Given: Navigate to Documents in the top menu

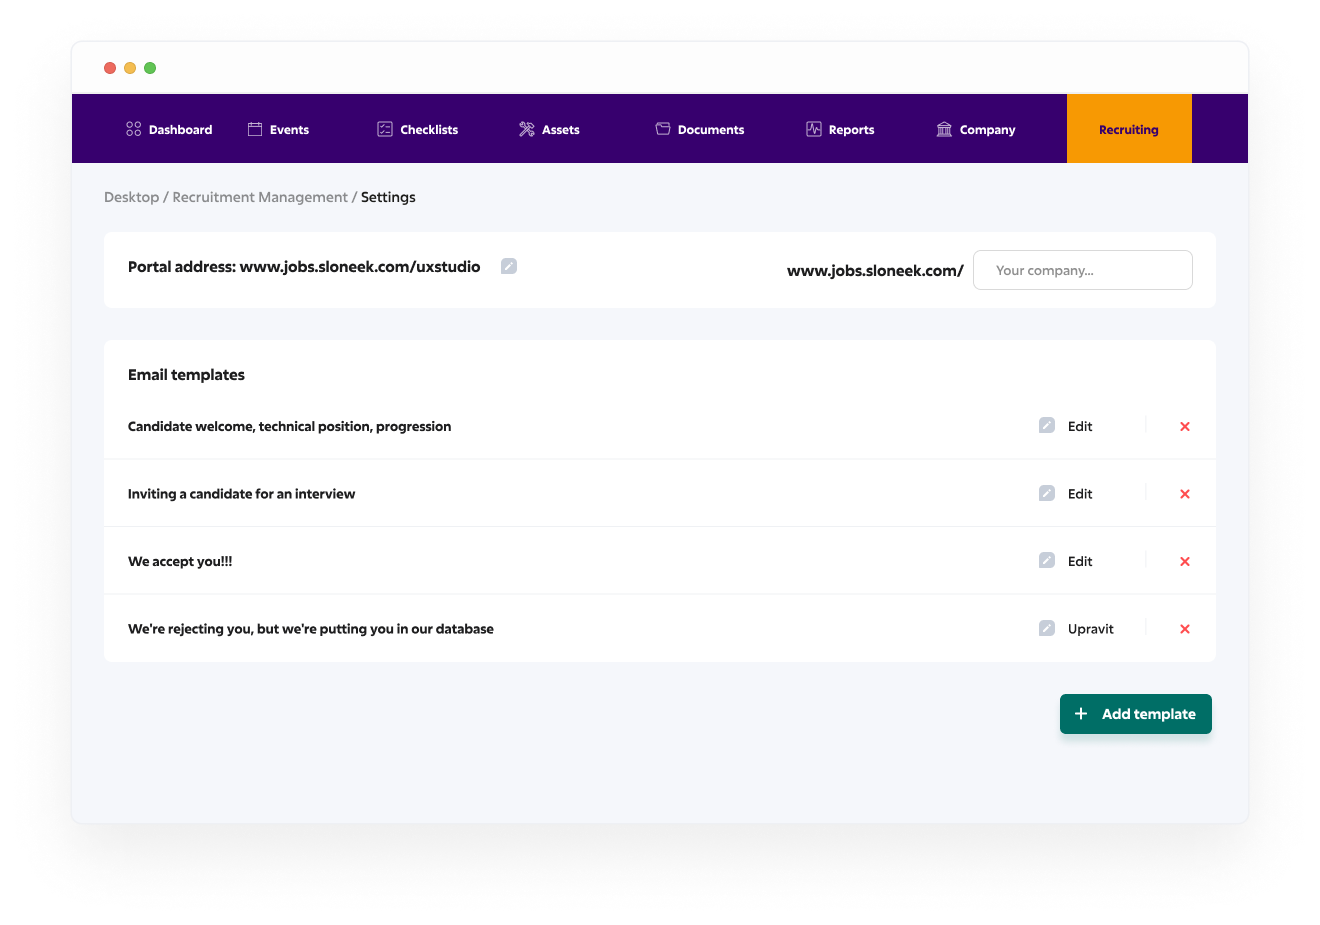Looking at the screenshot, I should [x=700, y=130].
